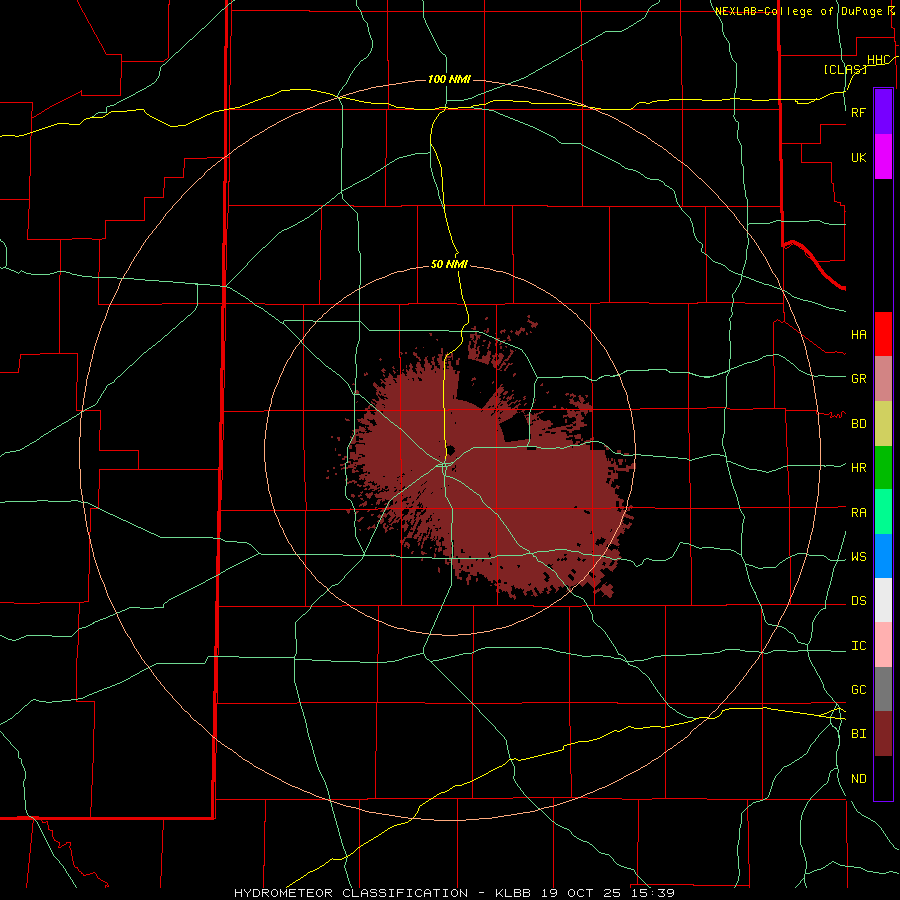The height and width of the screenshot is (900, 900).
Task: Click the white DS legend color swatch
Action: point(883,600)
